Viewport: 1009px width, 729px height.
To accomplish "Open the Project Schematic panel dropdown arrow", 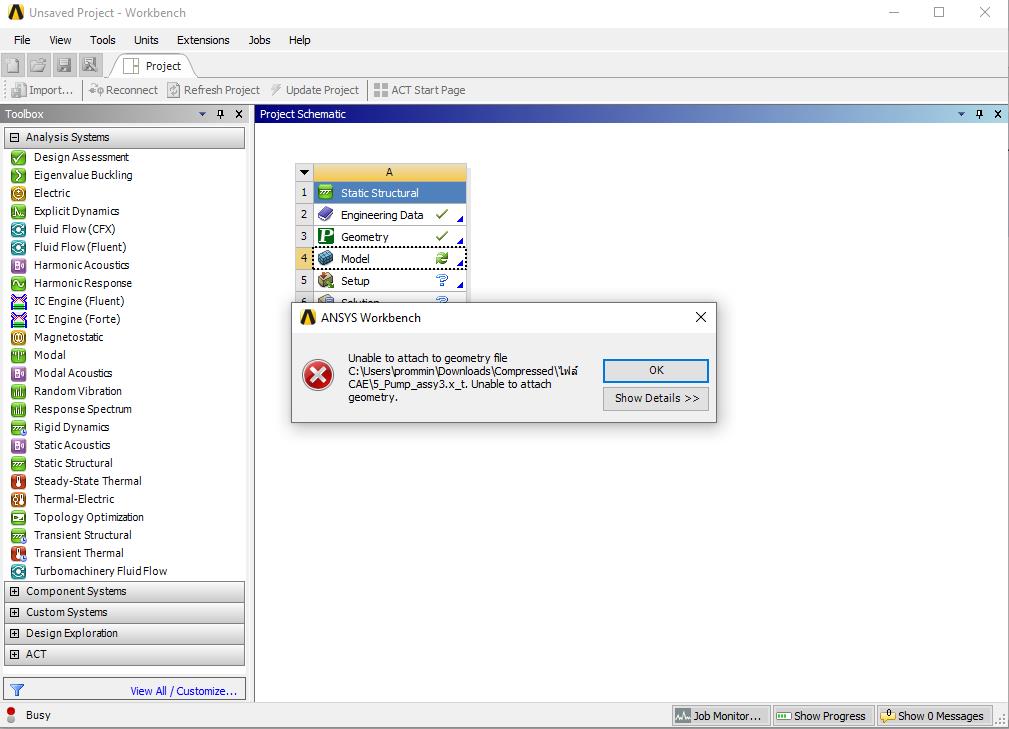I will 961,114.
